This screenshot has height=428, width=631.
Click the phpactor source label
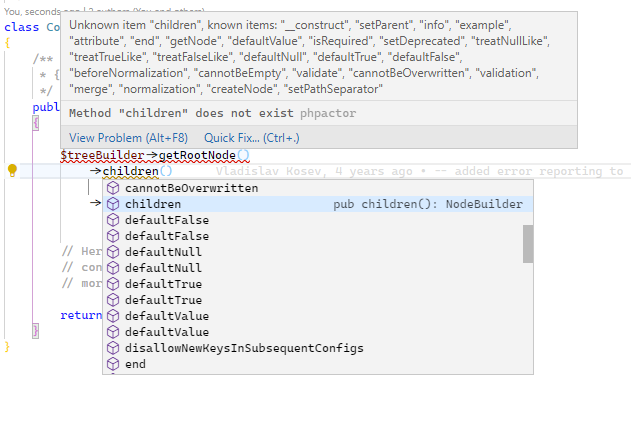point(328,113)
